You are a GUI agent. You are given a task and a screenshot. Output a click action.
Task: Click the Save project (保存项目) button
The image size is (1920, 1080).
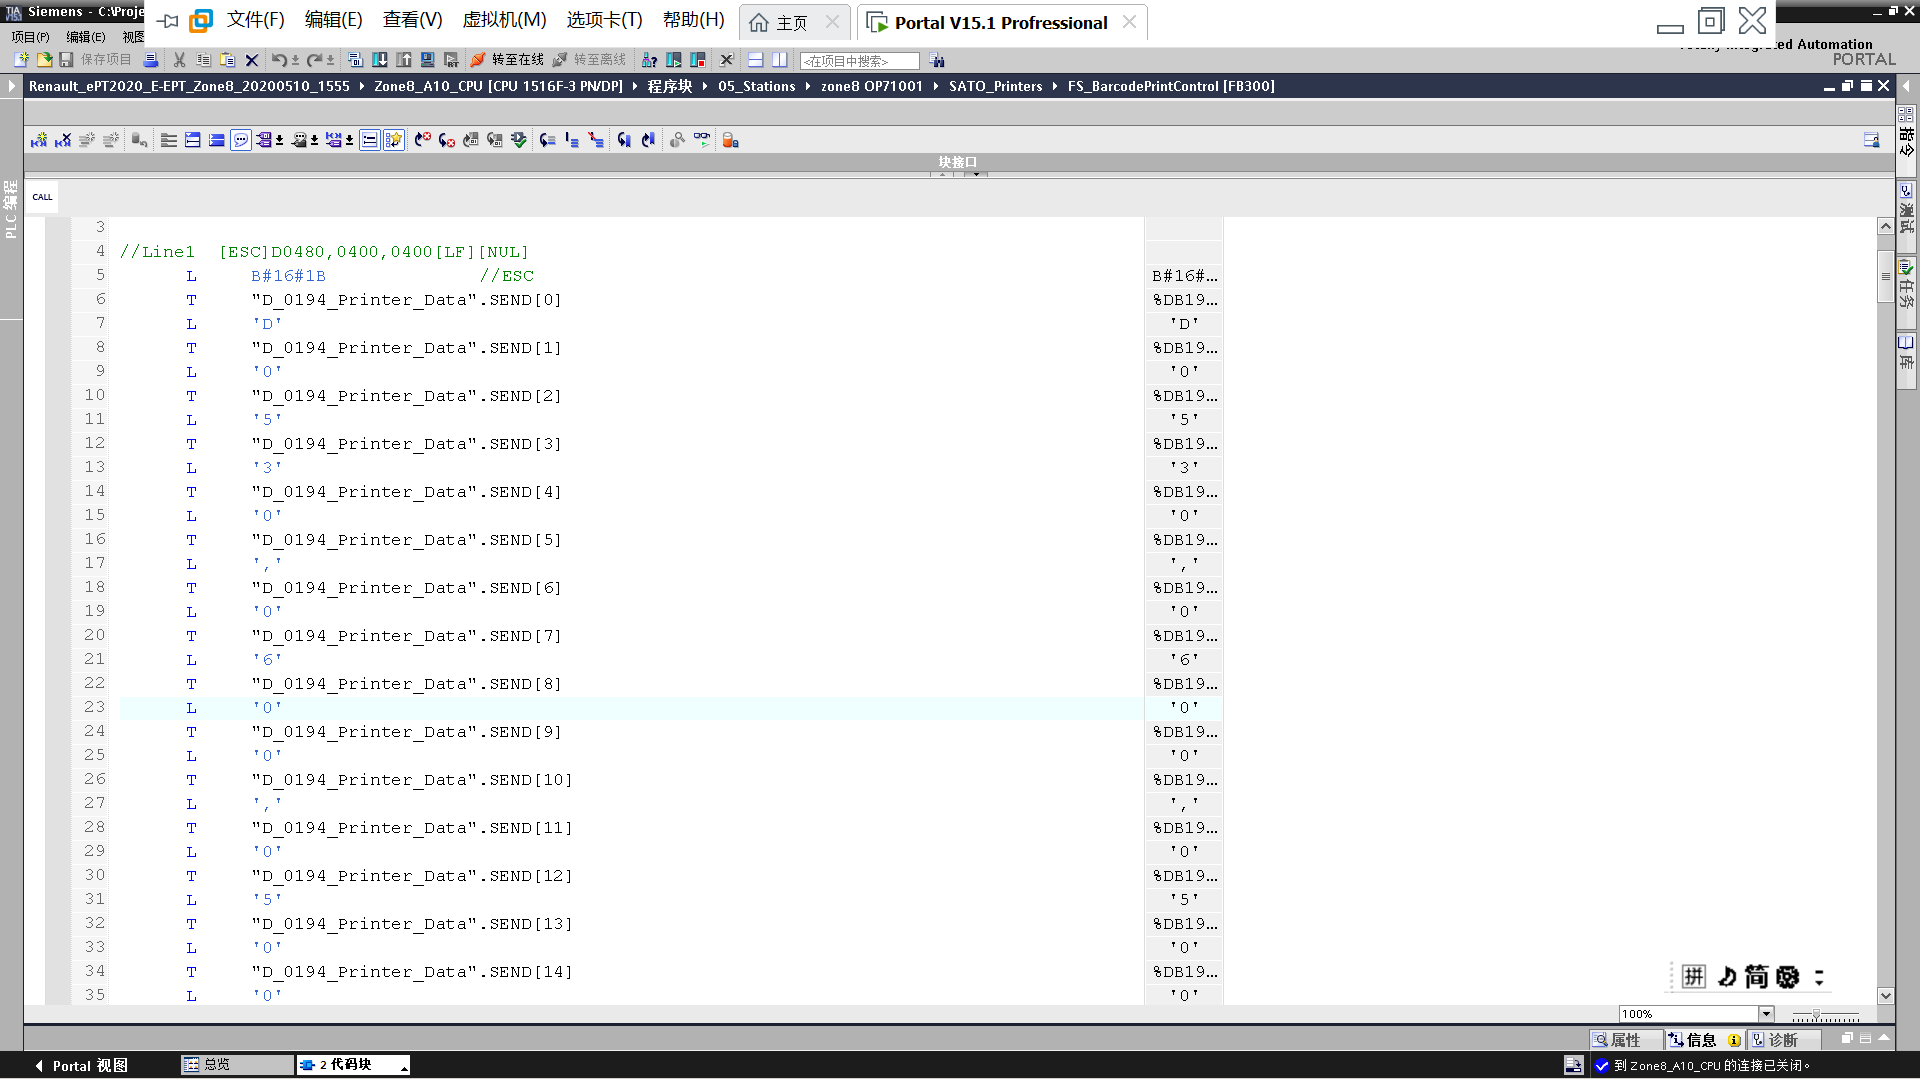pyautogui.click(x=96, y=60)
